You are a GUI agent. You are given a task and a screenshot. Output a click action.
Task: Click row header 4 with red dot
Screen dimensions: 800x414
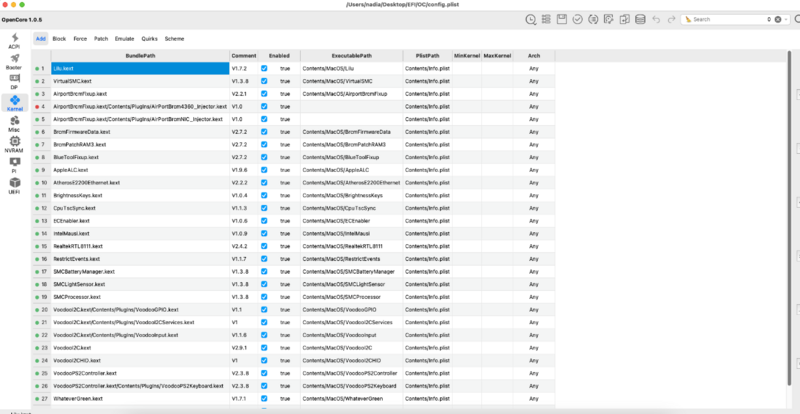(41, 107)
